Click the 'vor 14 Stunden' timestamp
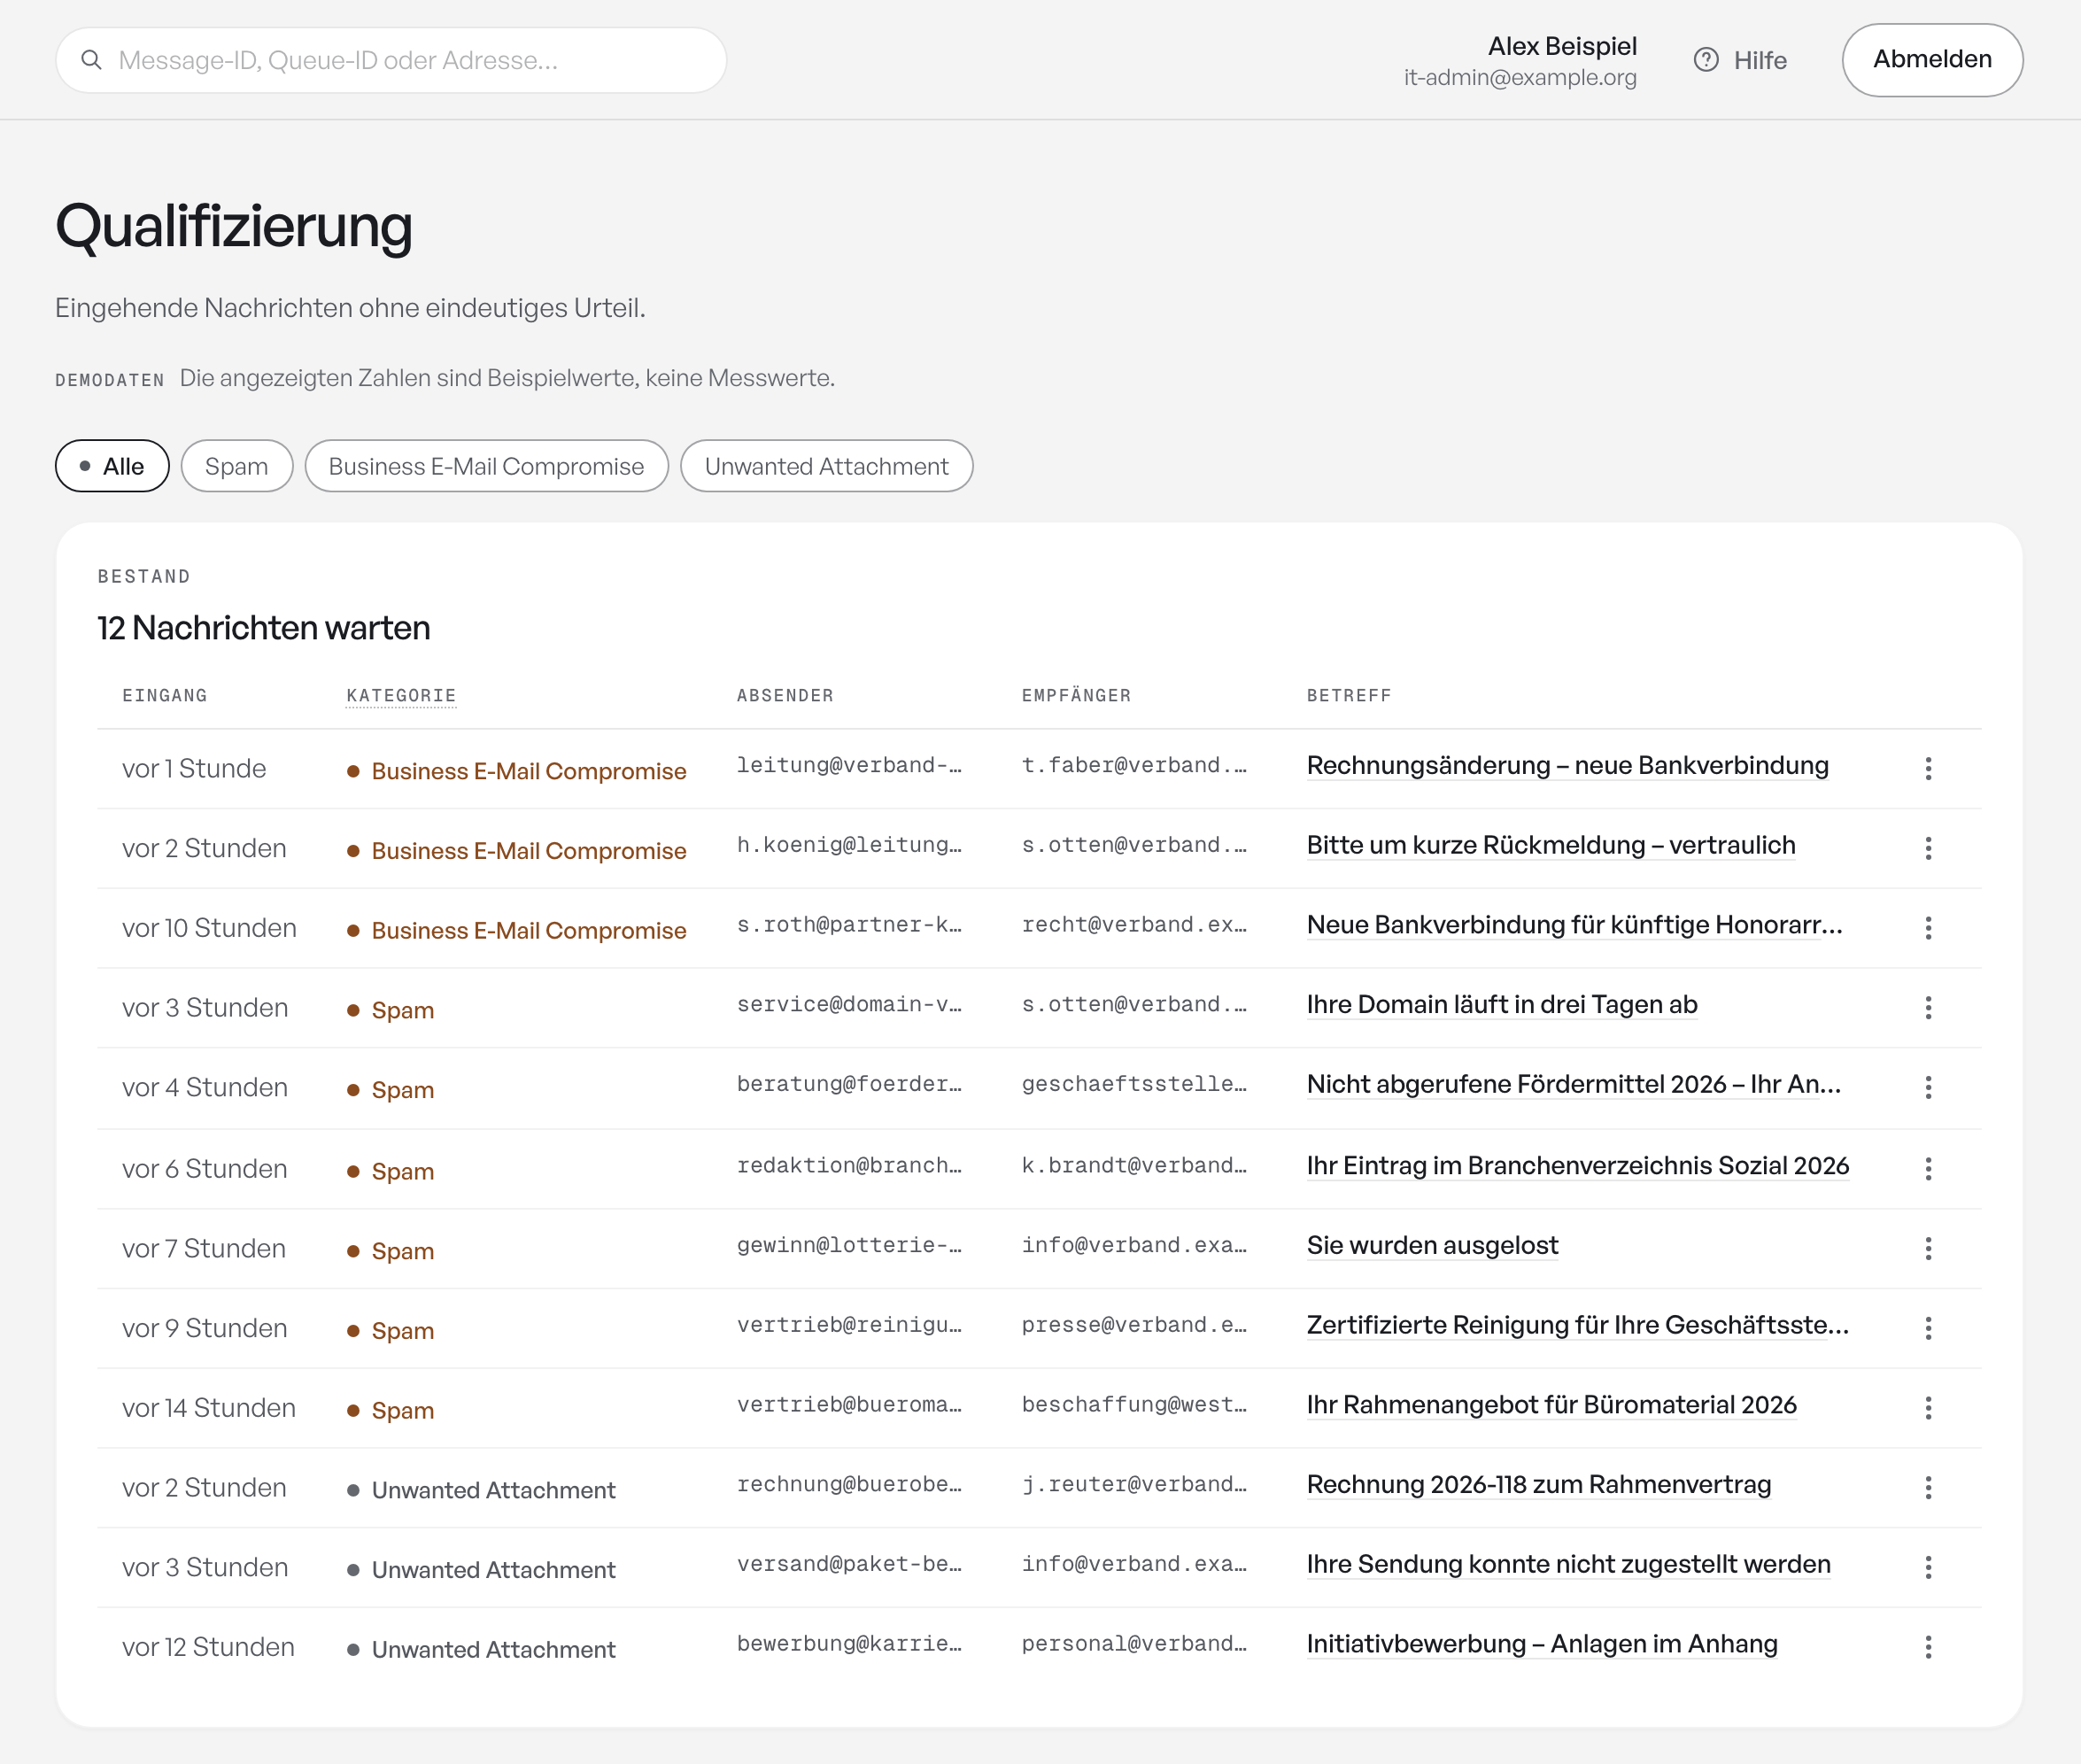Viewport: 2081px width, 1764px height. [209, 1408]
